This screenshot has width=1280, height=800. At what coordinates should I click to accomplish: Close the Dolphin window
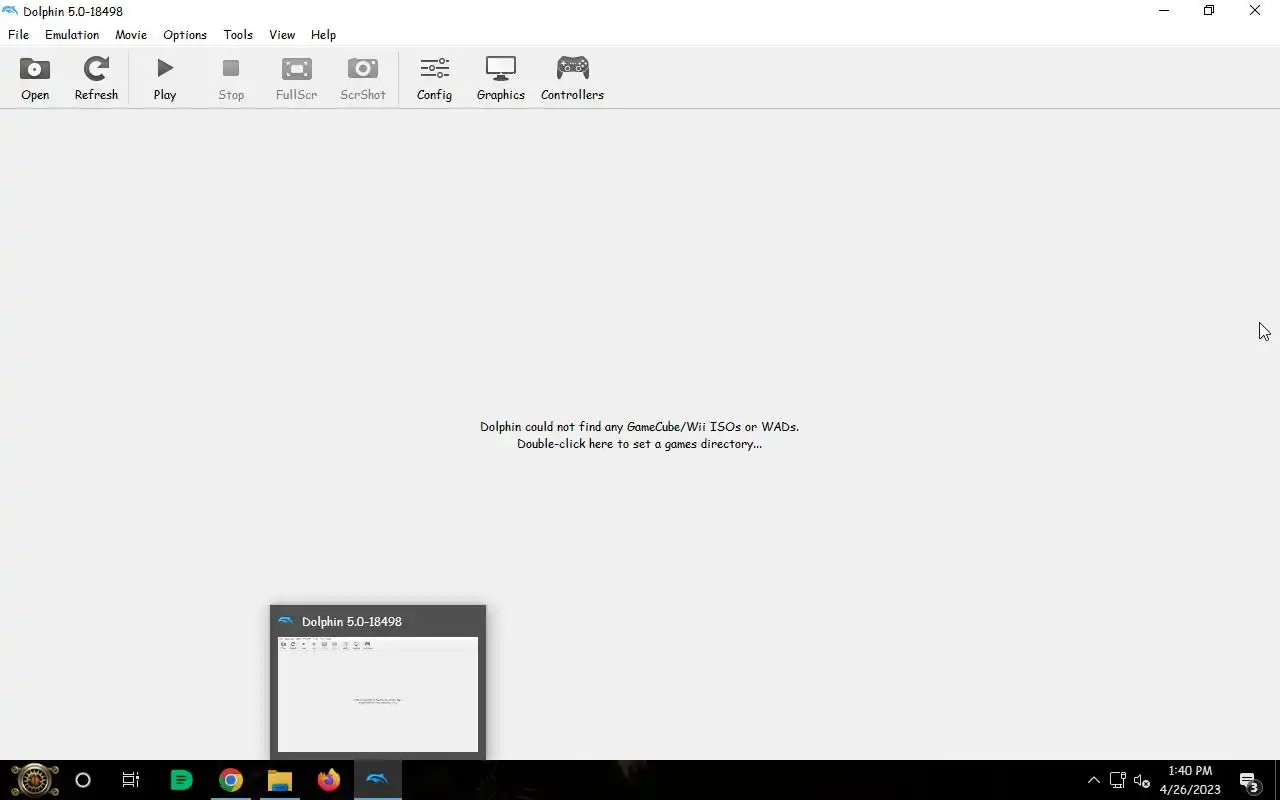tap(1255, 11)
